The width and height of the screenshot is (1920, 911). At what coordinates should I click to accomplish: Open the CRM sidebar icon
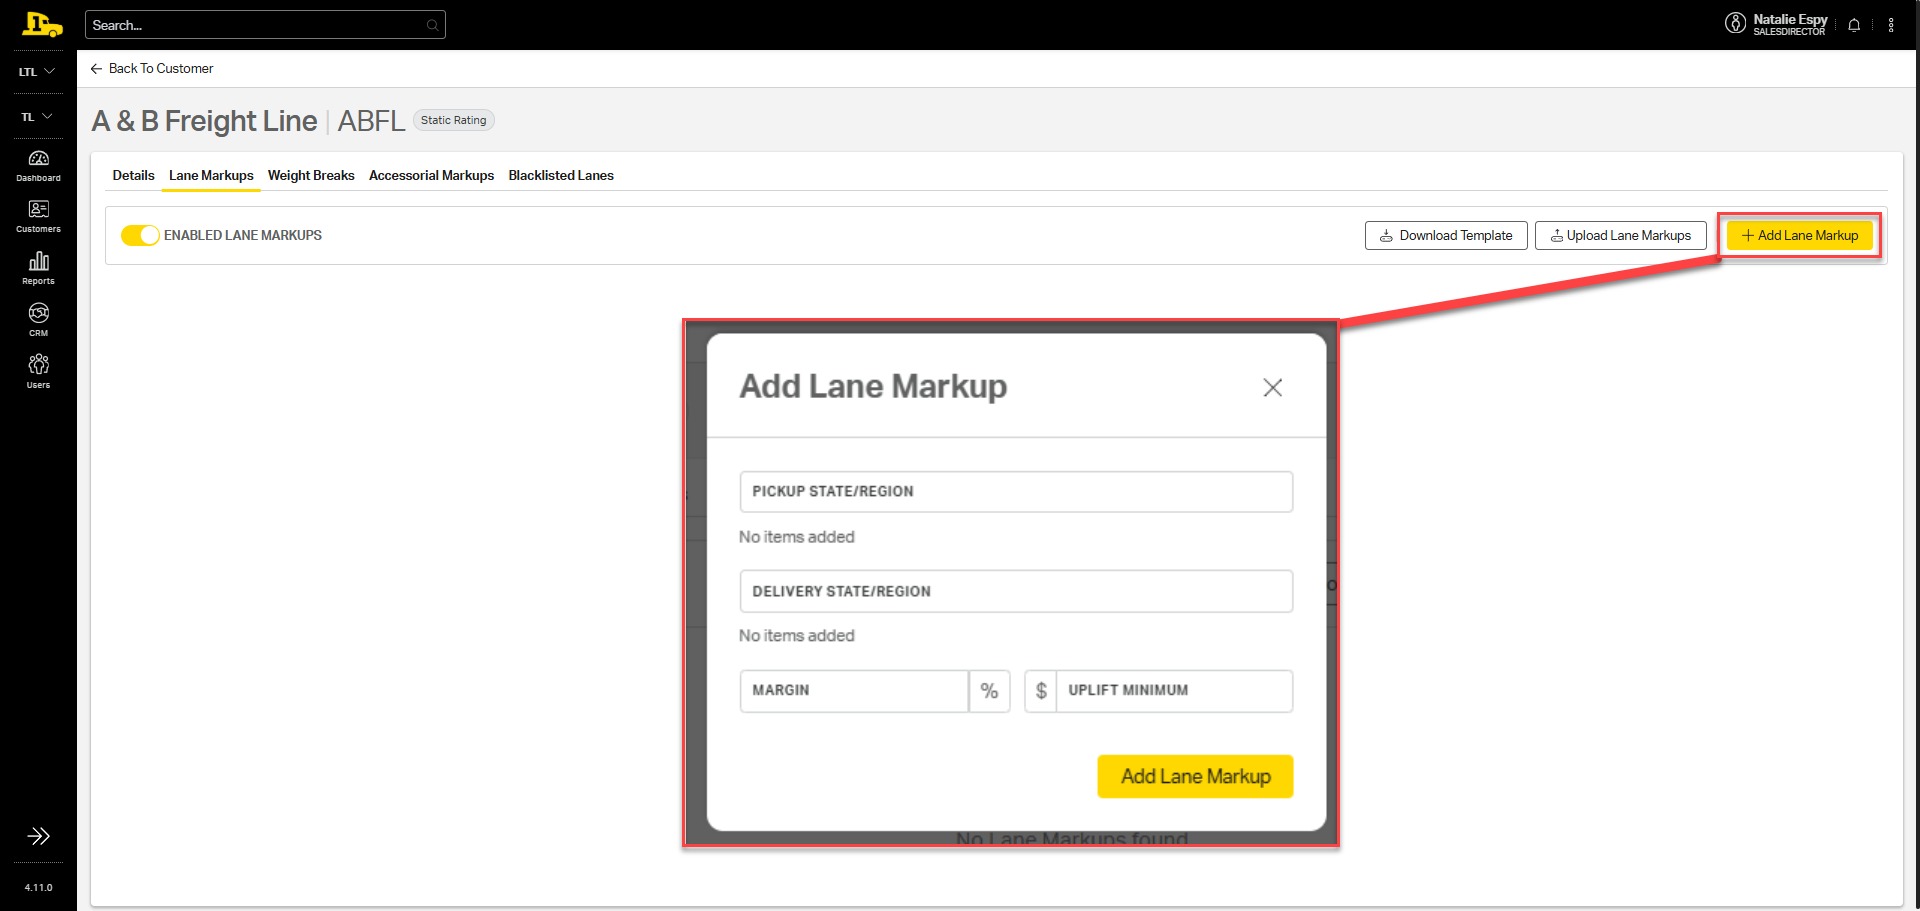[38, 321]
